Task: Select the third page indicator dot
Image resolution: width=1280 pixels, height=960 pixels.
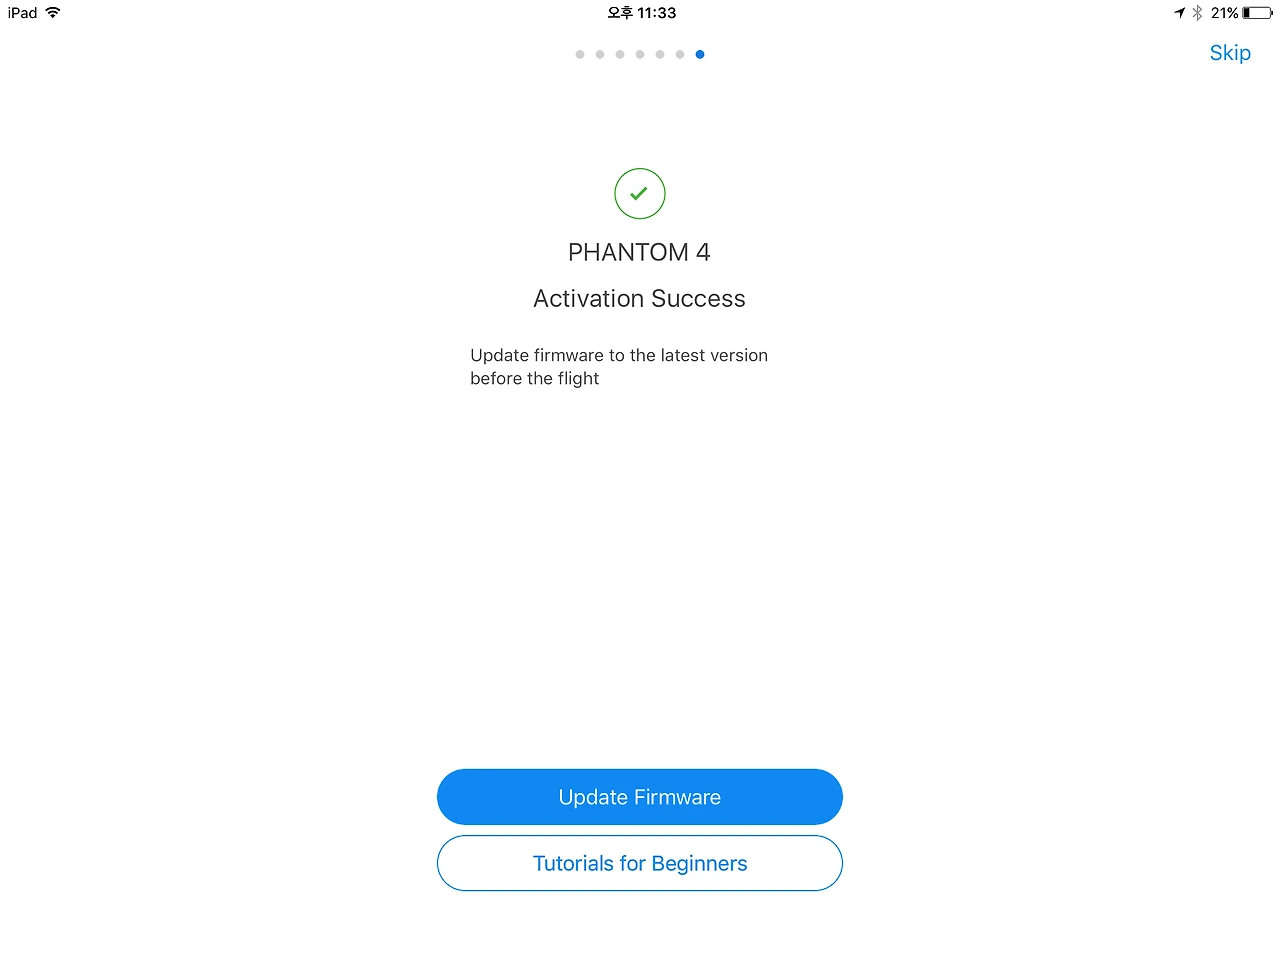Action: [620, 55]
